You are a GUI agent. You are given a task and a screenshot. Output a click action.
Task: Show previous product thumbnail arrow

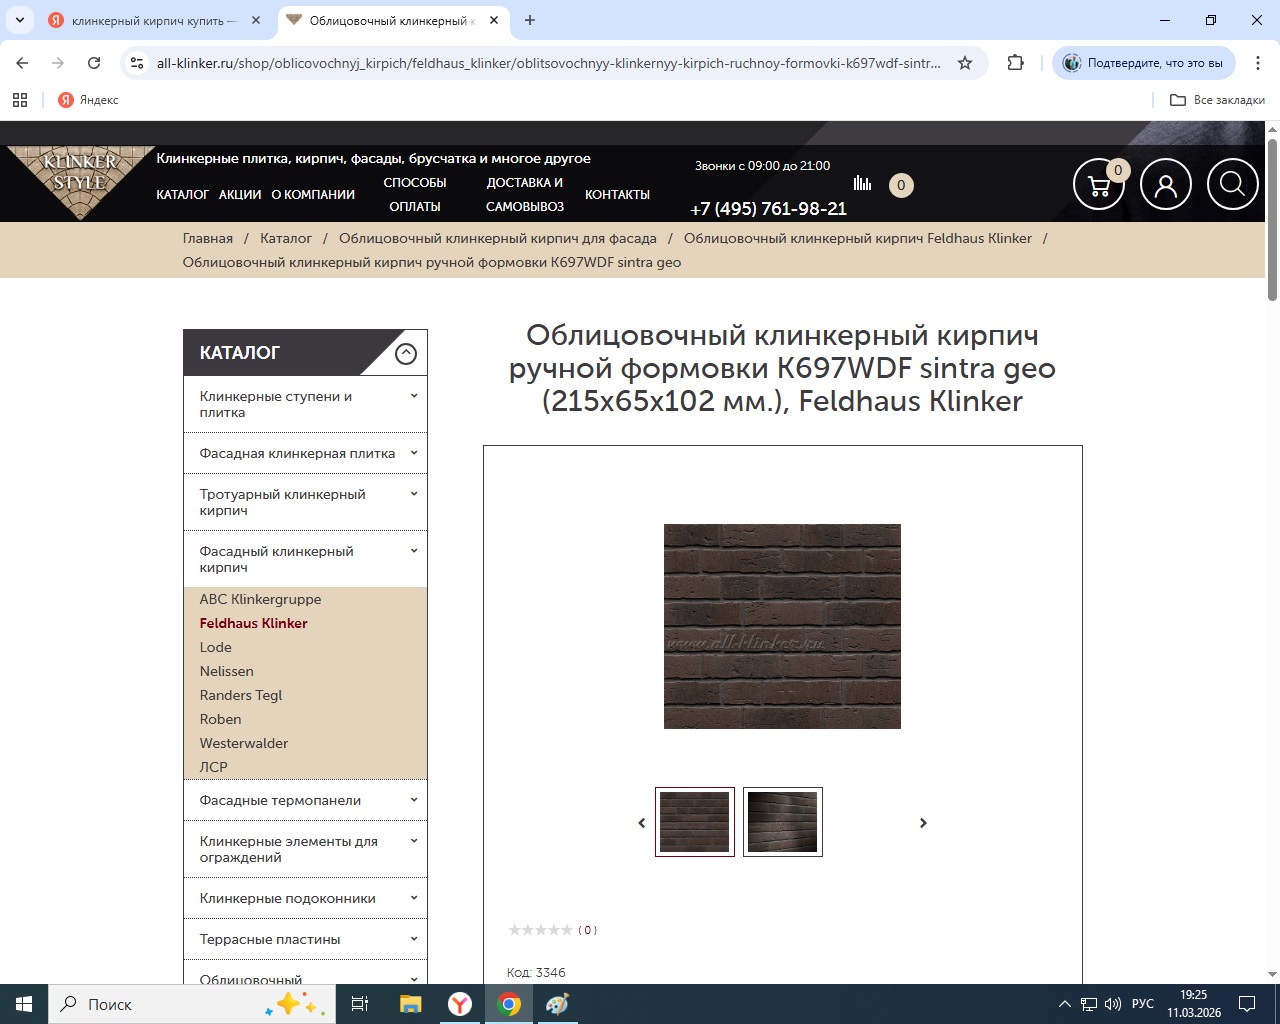[x=642, y=823]
